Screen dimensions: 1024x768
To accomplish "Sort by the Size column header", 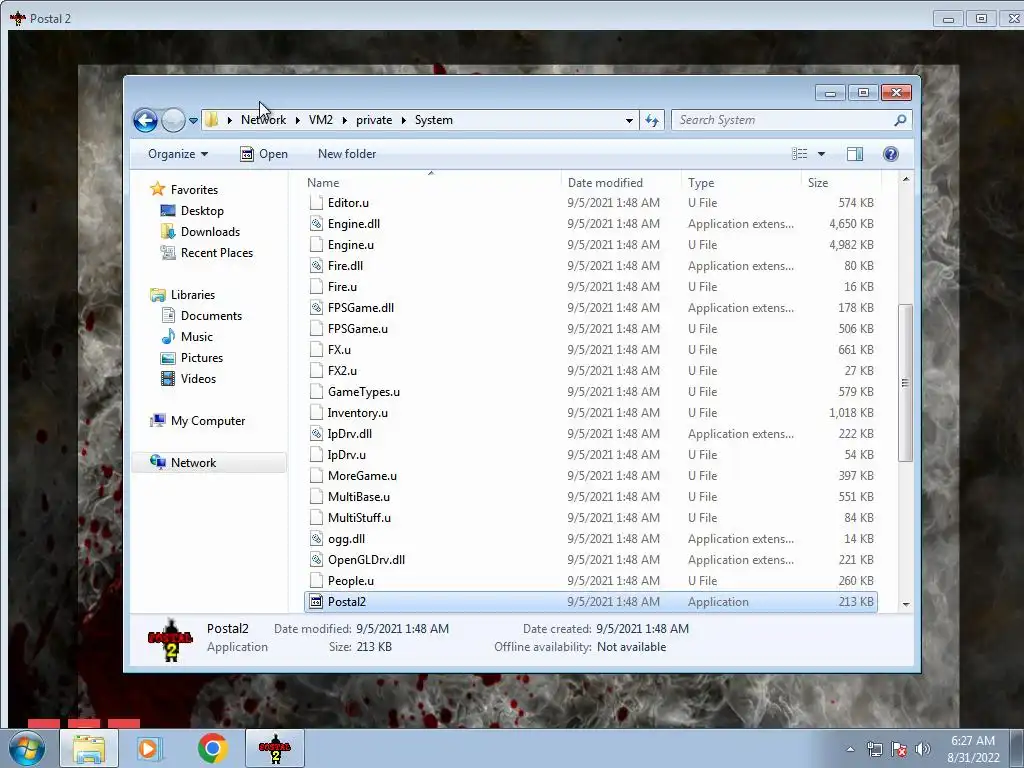I will click(841, 183).
